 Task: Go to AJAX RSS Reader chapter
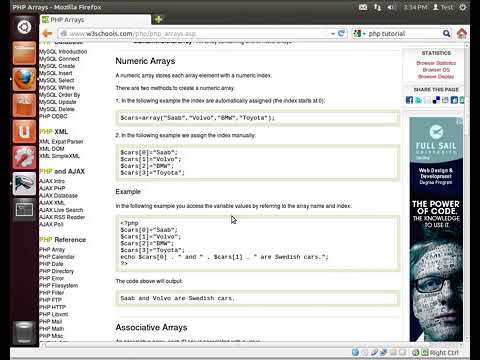click(x=62, y=217)
